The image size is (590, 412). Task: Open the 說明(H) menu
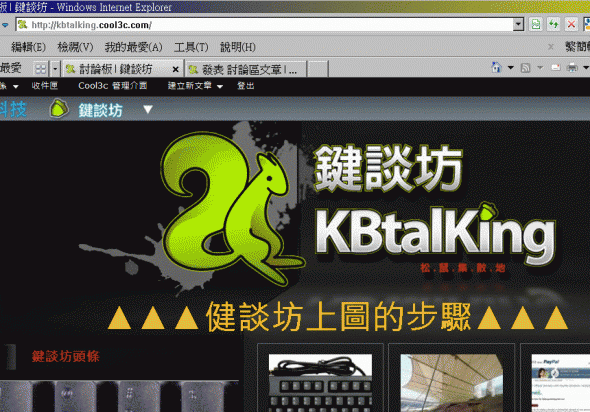(238, 47)
